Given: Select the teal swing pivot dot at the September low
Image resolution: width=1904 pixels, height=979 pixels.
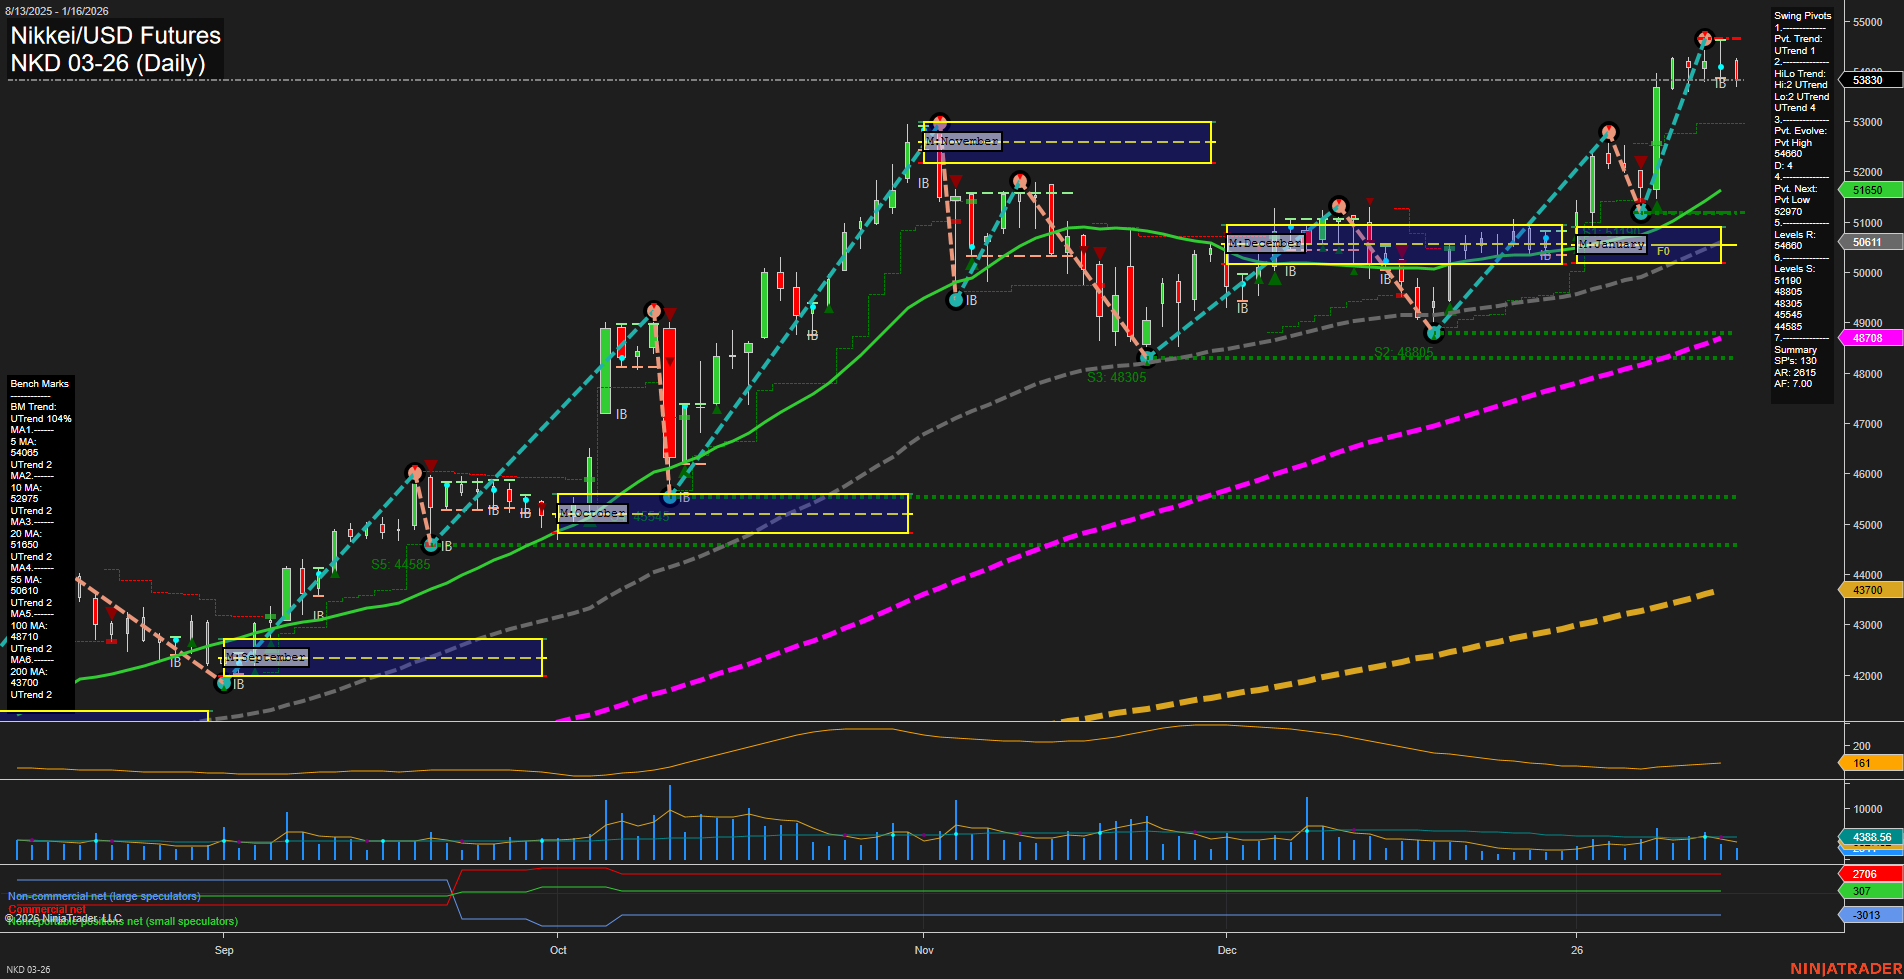Looking at the screenshot, I should point(222,684).
